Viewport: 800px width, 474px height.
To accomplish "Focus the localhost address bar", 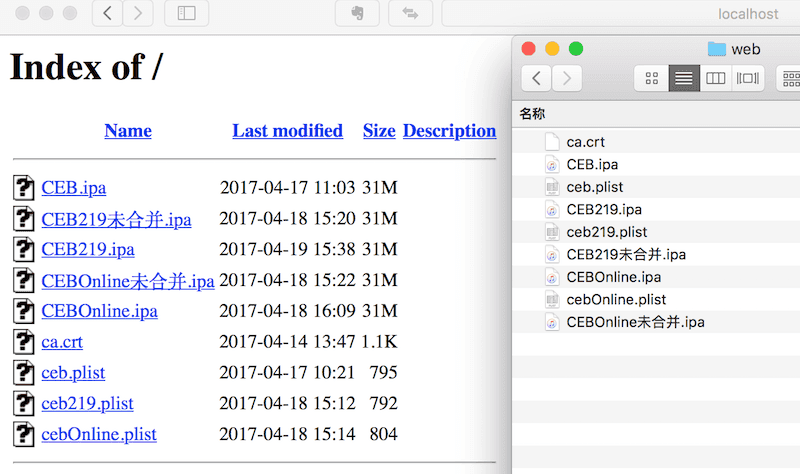I will click(620, 13).
